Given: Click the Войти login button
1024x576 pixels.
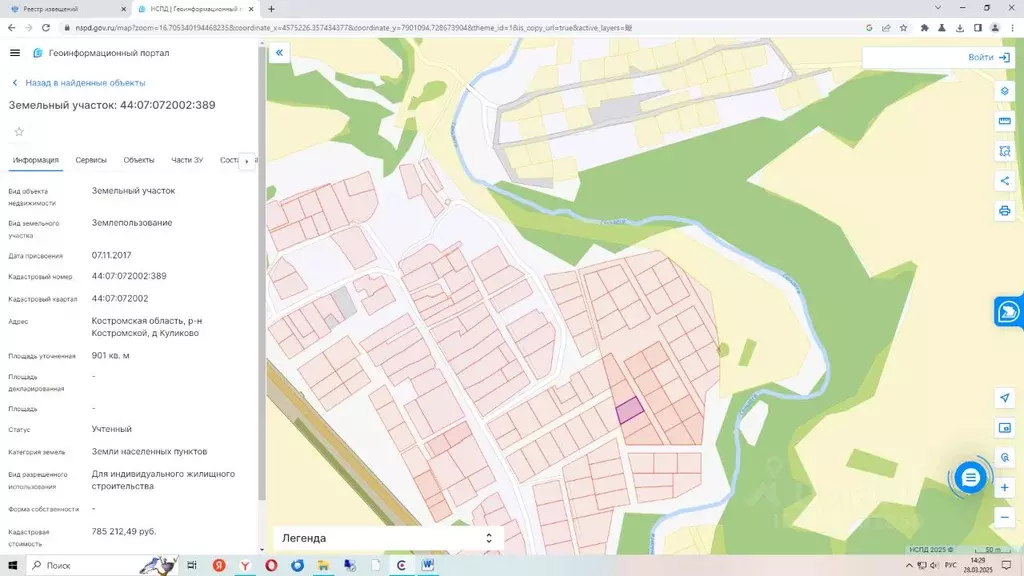Looking at the screenshot, I should 989,57.
